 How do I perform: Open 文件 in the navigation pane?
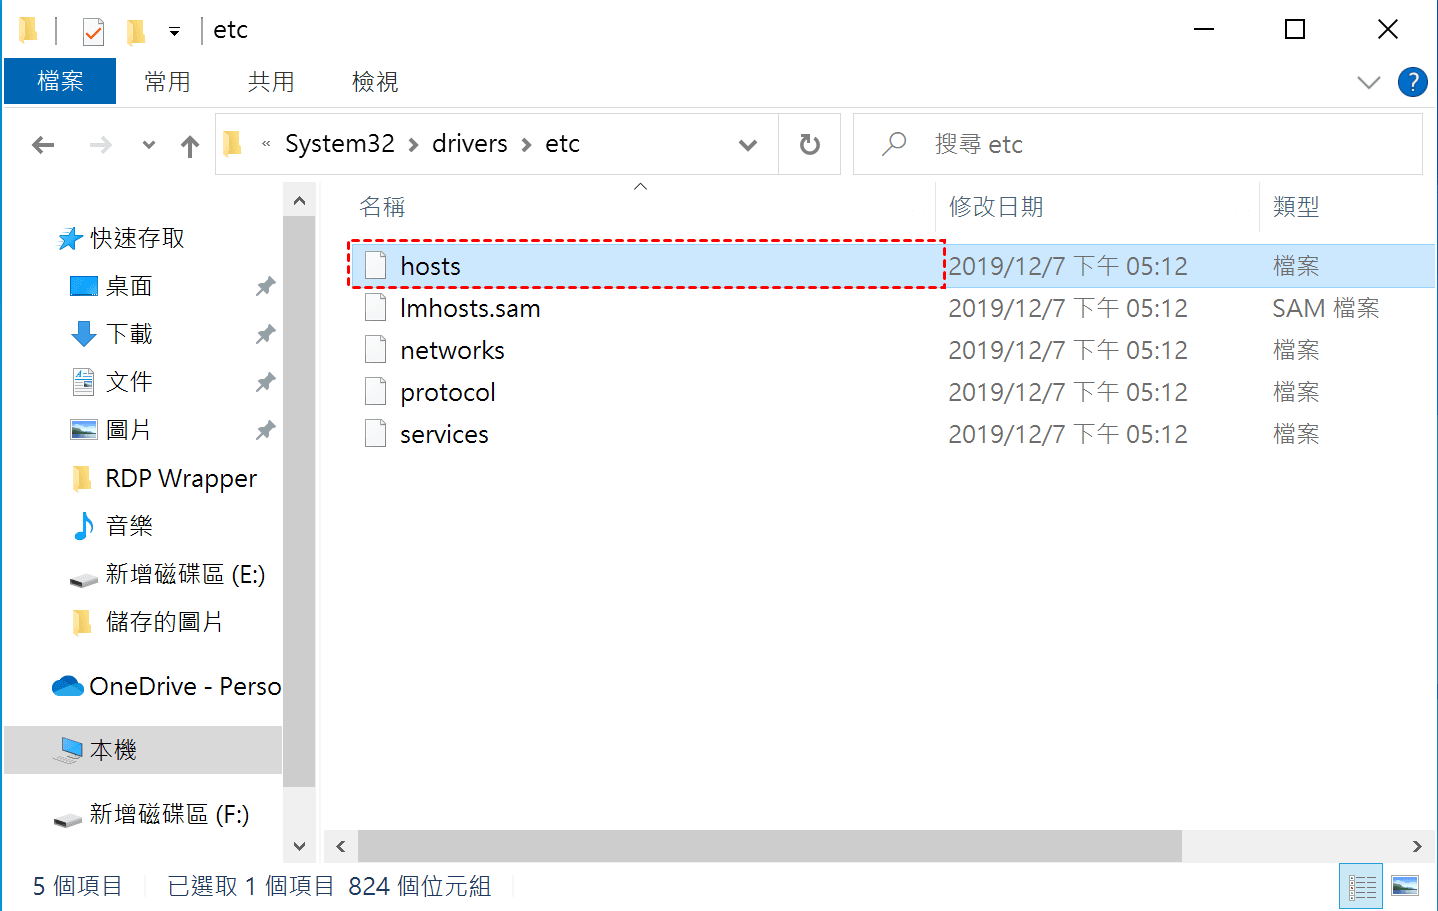129,382
